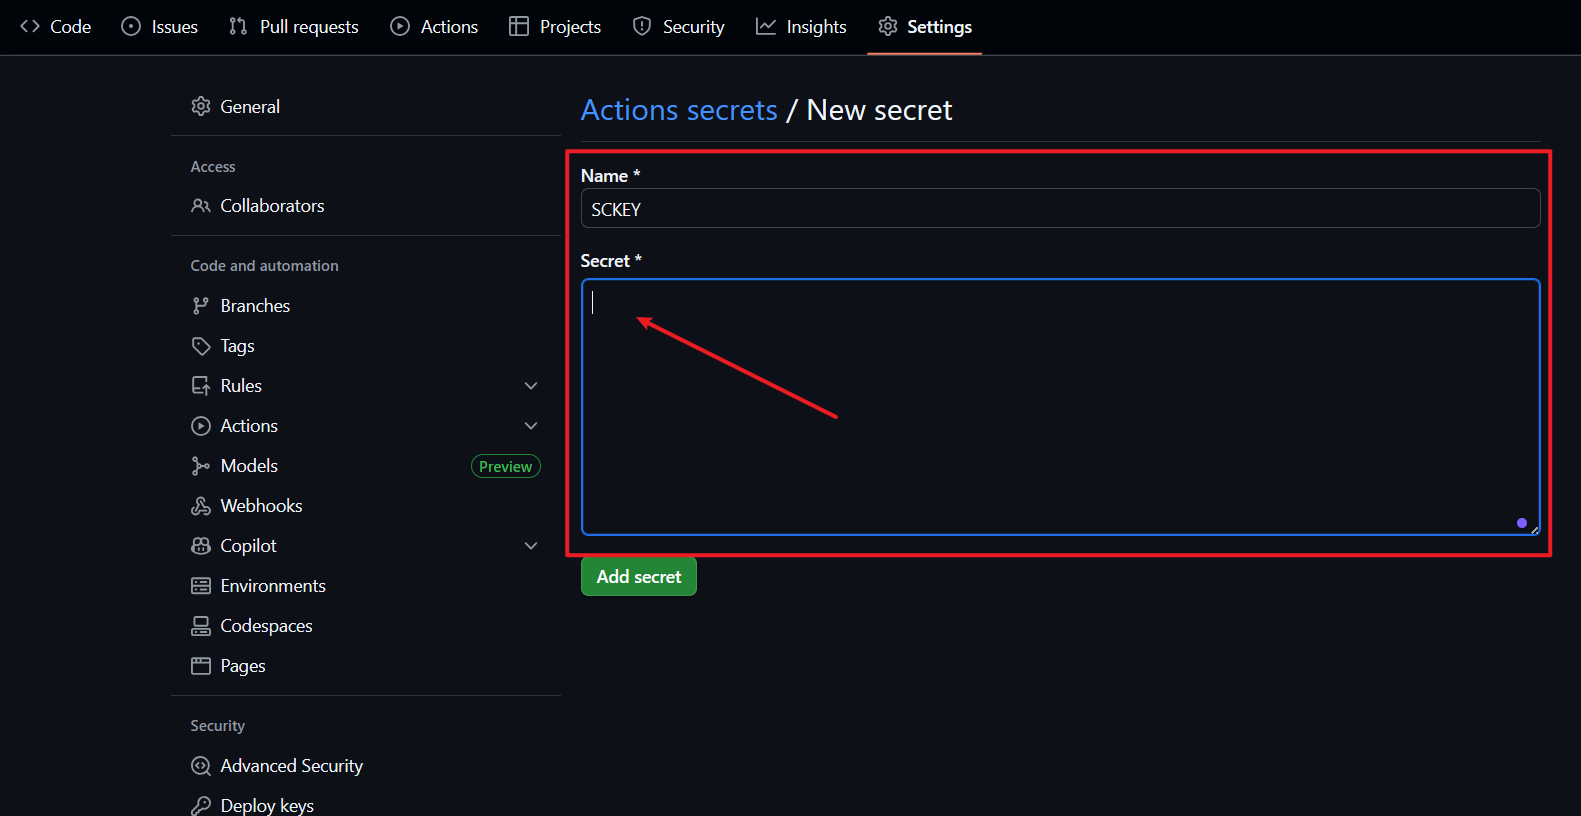Click the Issues circle-dot icon

tap(131, 26)
